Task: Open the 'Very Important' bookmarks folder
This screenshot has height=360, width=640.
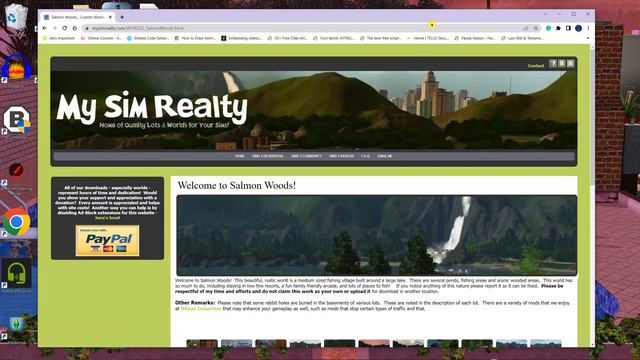Action: click(59, 38)
